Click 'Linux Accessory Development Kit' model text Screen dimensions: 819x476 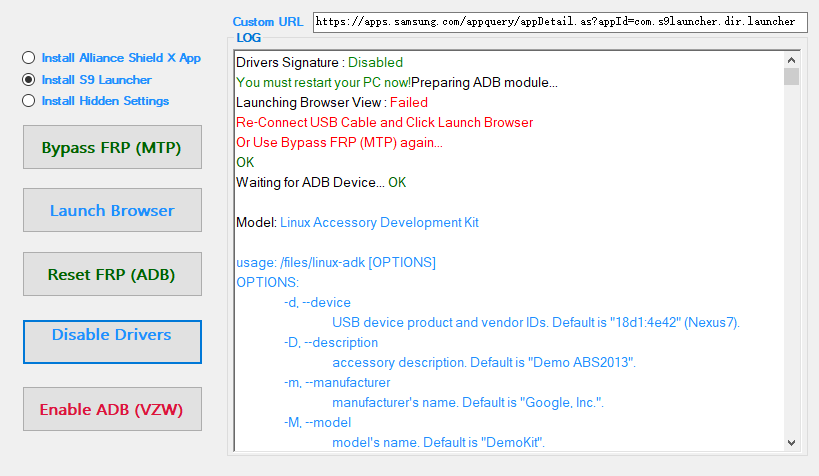[379, 223]
